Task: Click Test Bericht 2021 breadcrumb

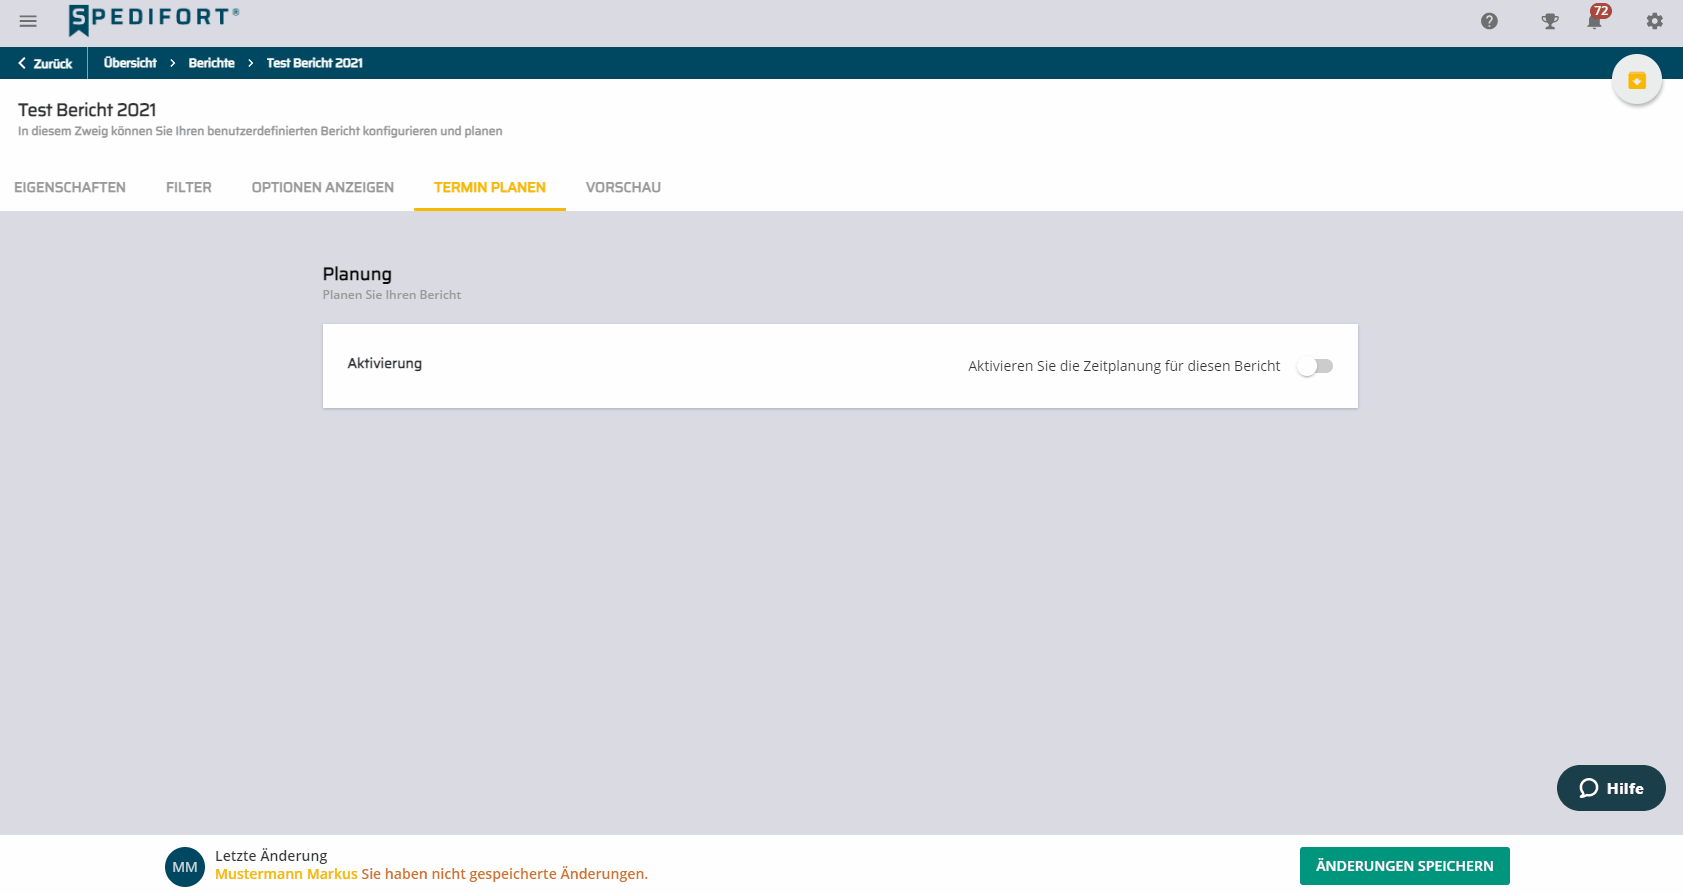Action: point(315,63)
